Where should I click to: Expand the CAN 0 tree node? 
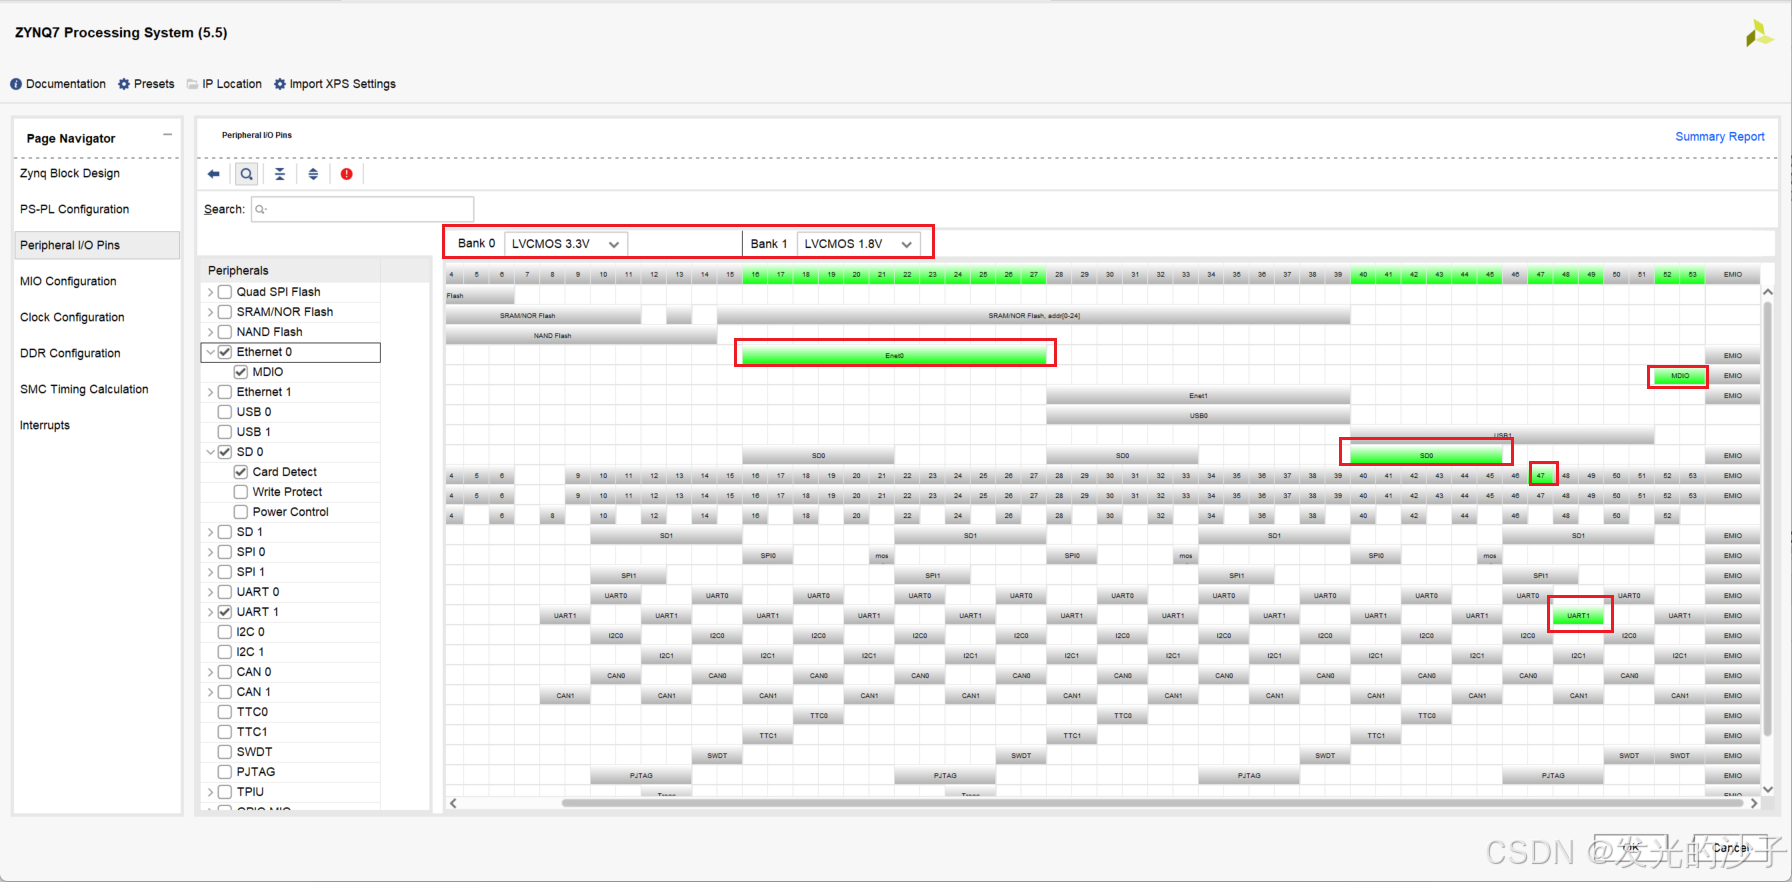coord(210,672)
